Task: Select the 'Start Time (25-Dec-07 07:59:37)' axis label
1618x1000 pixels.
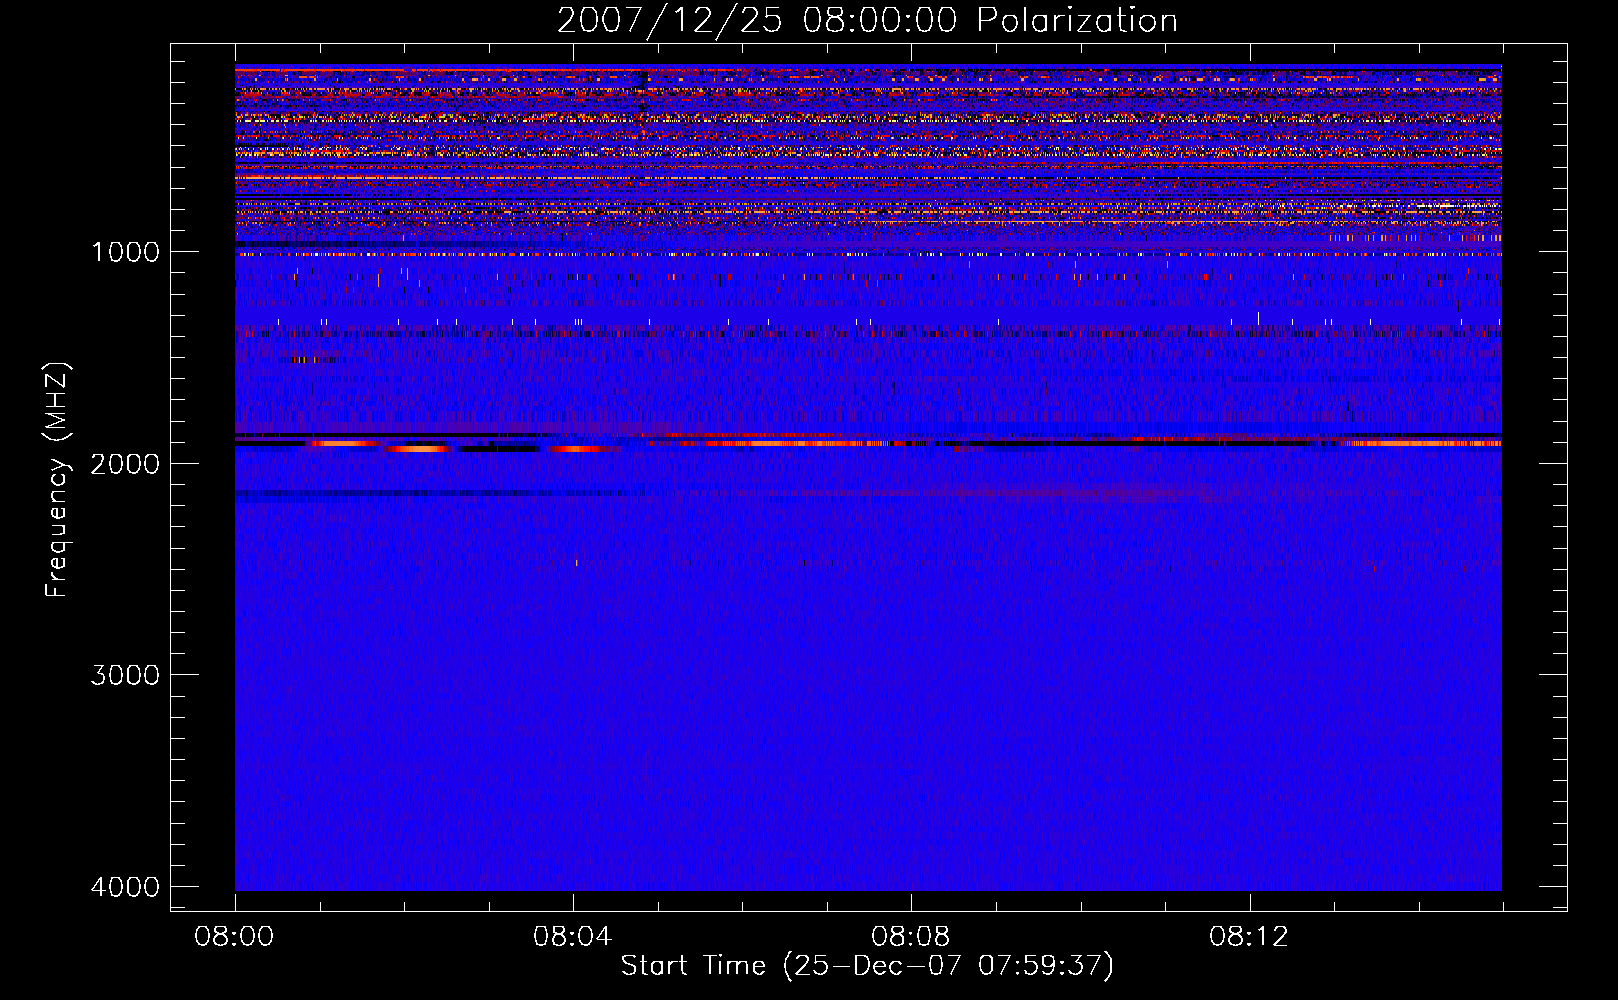Action: 867,966
